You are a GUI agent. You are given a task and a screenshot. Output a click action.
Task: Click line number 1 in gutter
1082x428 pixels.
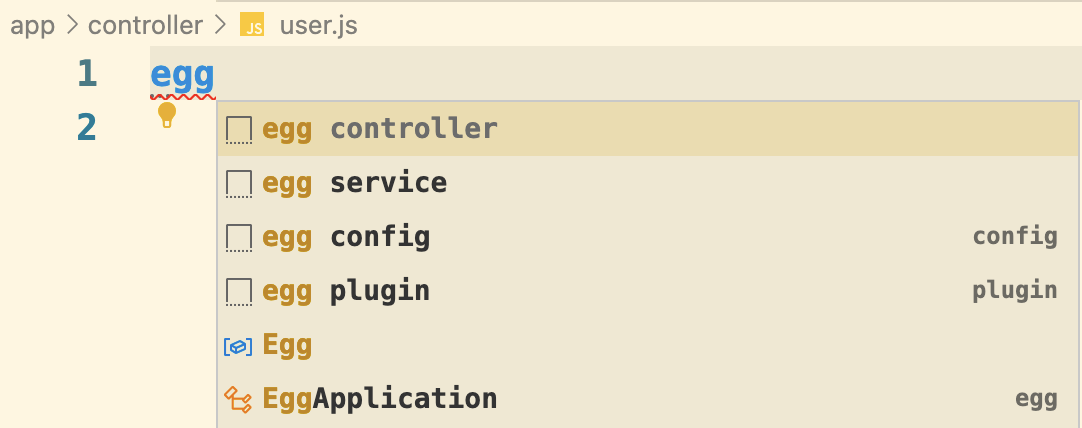pyautogui.click(x=87, y=73)
